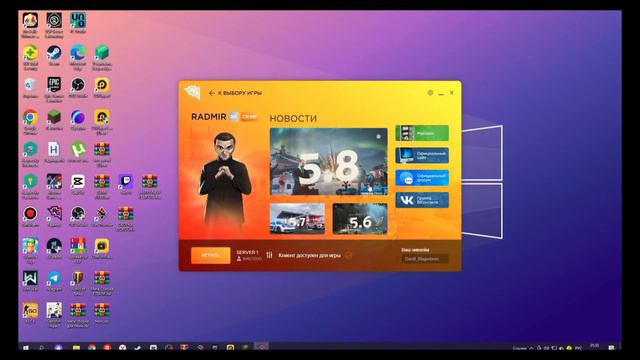Select the OBS Studio icon next to Epic Games
Viewport: 640px width, 360px height.
point(78,85)
